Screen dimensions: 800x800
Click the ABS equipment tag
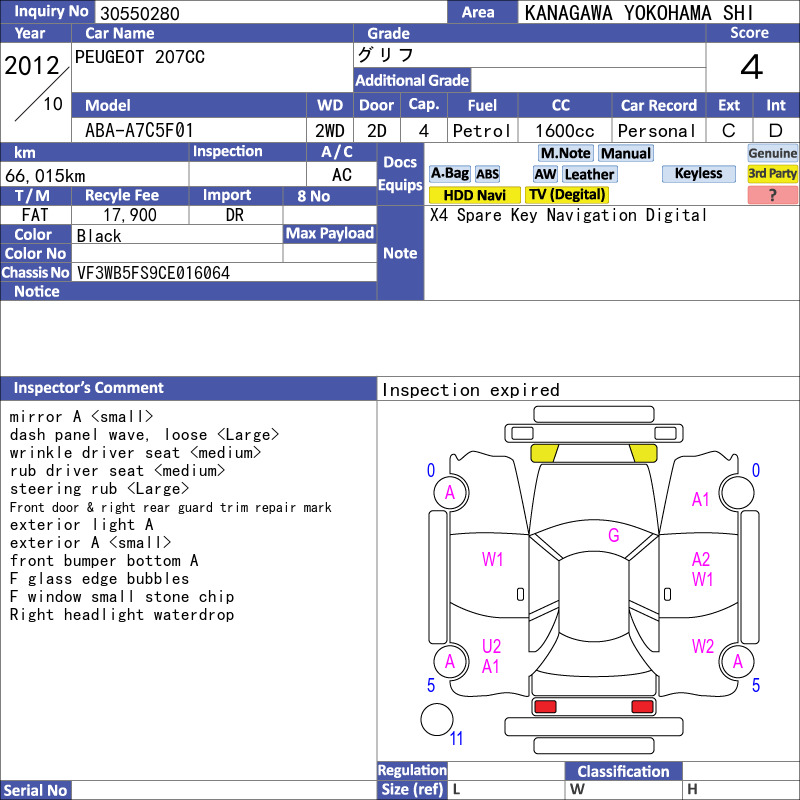pyautogui.click(x=487, y=174)
